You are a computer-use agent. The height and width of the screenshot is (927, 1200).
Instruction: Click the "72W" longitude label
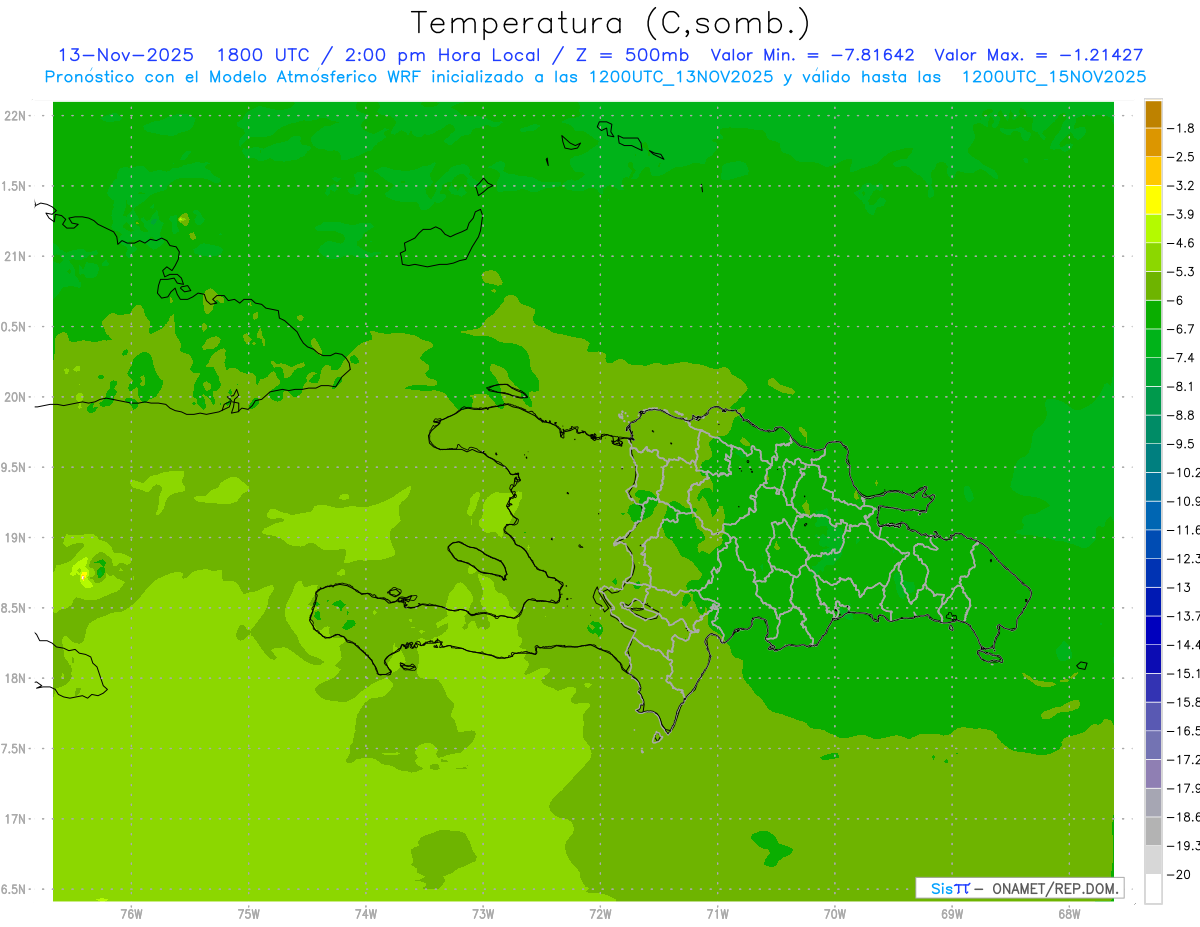(600, 913)
